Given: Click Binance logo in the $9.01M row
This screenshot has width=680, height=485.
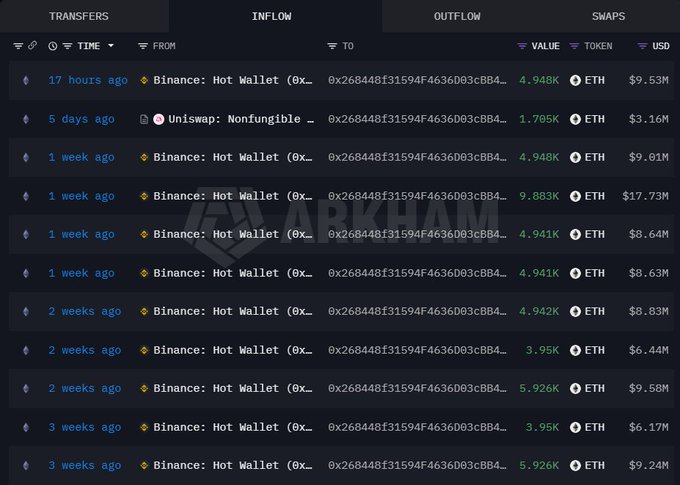Looking at the screenshot, I should click(144, 157).
